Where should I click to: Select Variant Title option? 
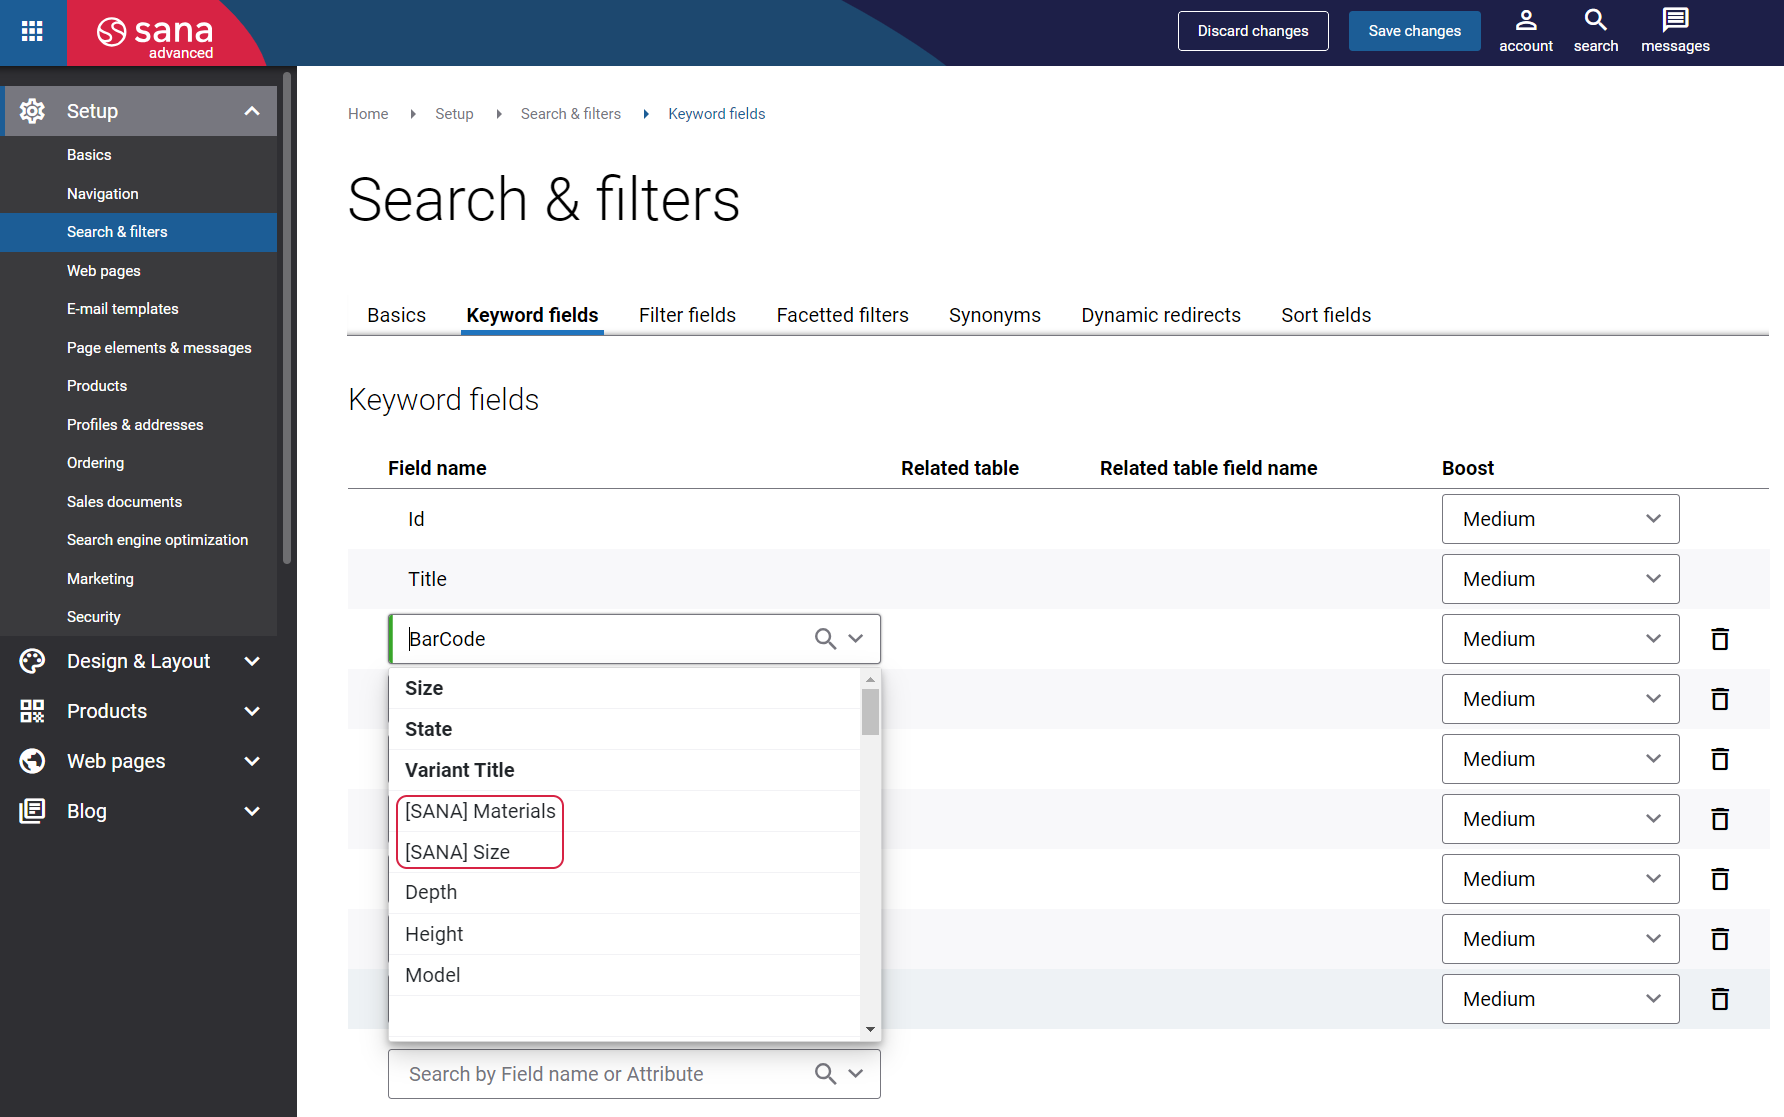[x=624, y=770]
